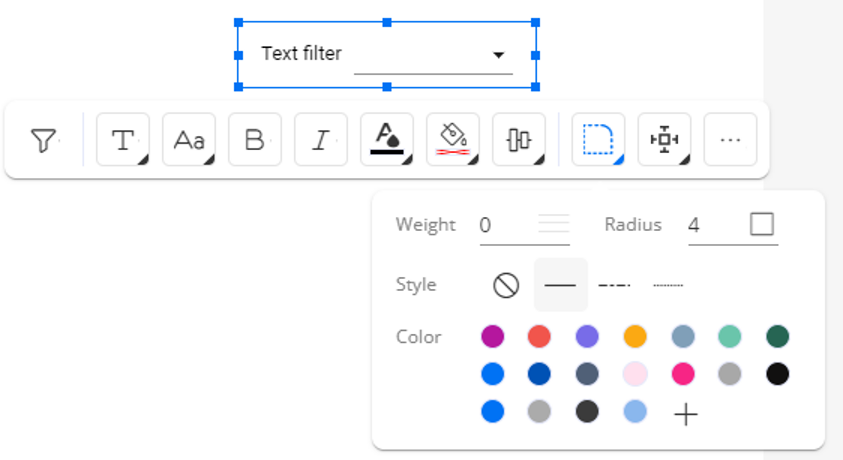Open the more options ellipsis menu
Viewport: 843px width, 460px height.
point(731,140)
